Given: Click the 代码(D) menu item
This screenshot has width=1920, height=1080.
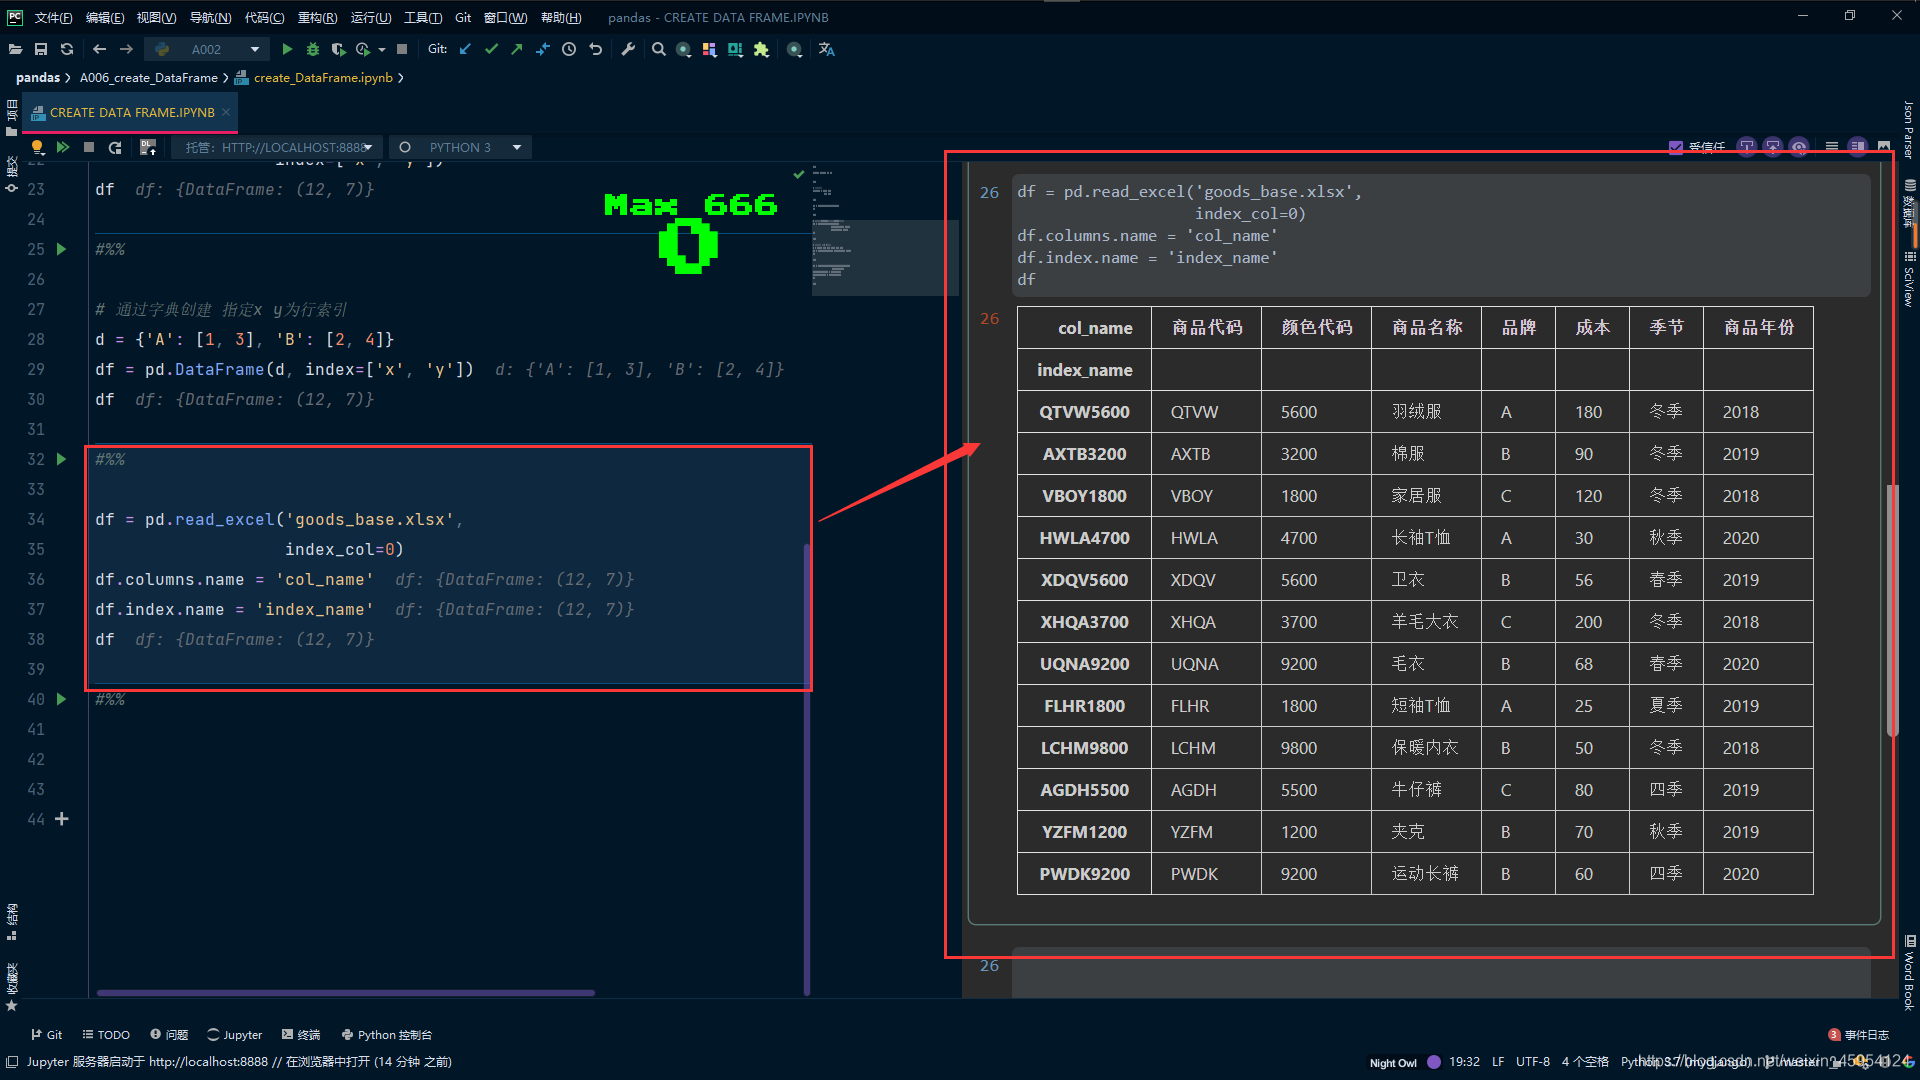Looking at the screenshot, I should 260,13.
